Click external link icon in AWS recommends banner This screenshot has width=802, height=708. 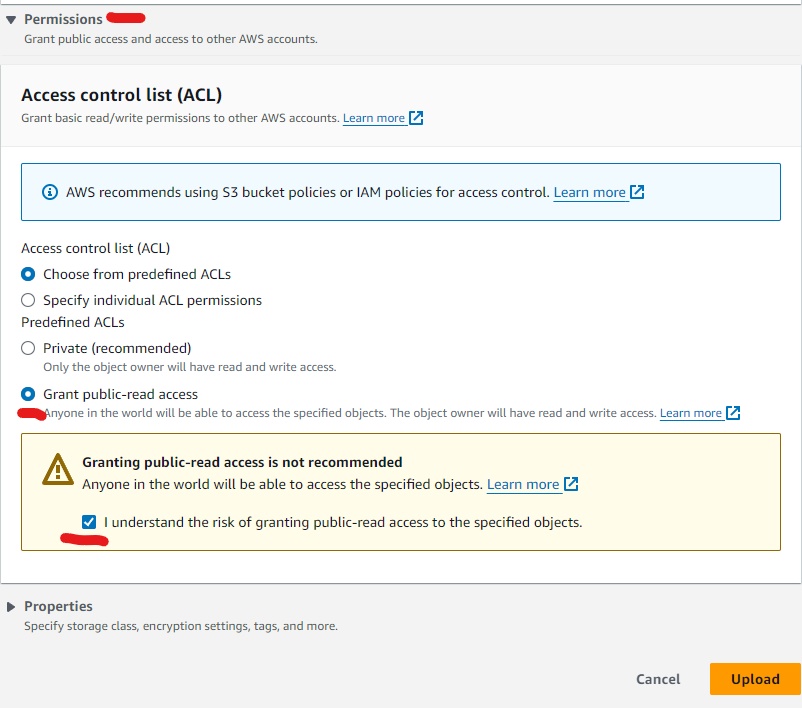coord(637,192)
